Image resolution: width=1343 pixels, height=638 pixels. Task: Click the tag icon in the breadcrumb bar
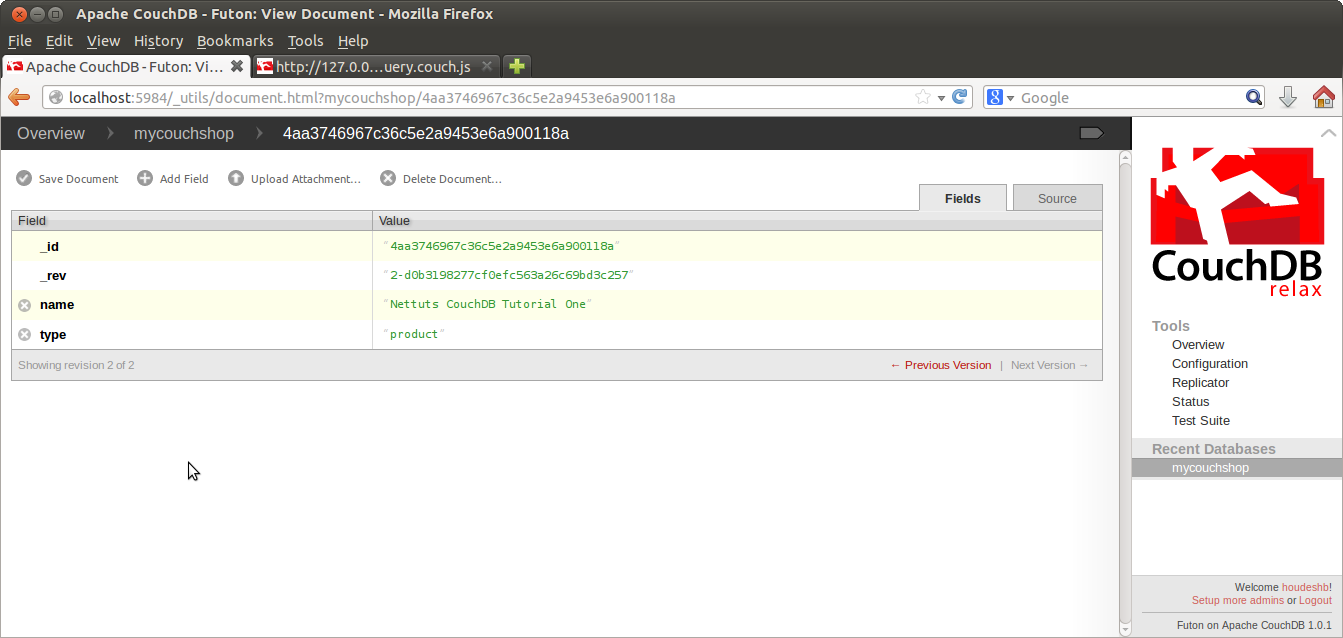point(1092,133)
